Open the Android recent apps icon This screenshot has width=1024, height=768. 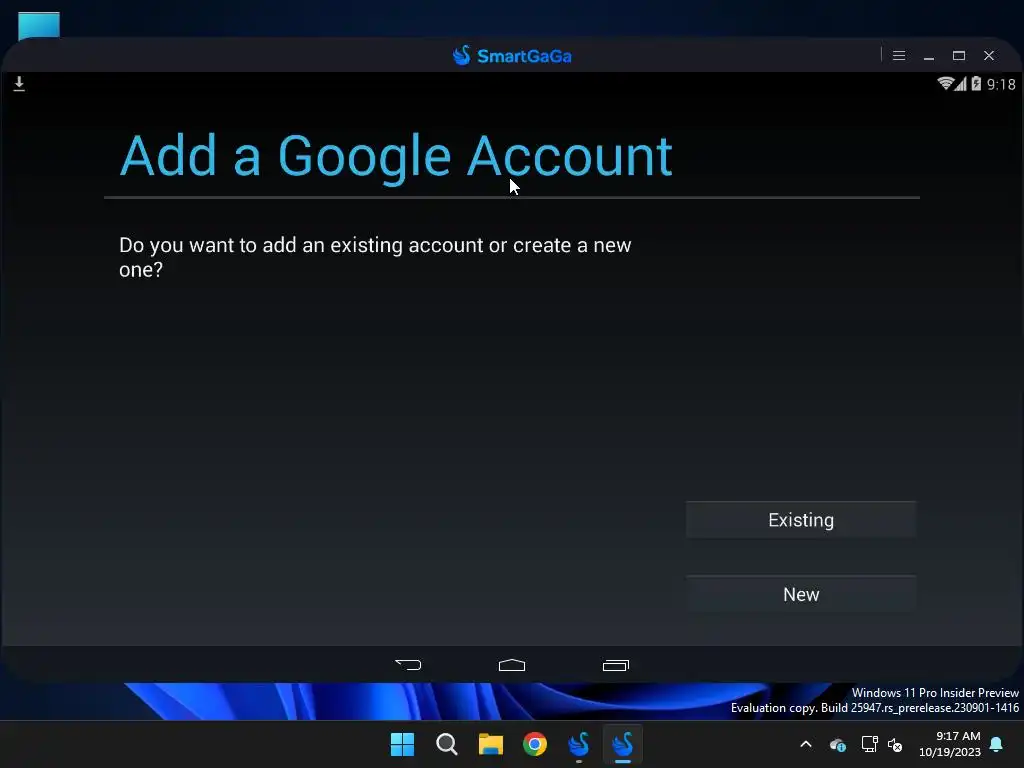point(616,665)
